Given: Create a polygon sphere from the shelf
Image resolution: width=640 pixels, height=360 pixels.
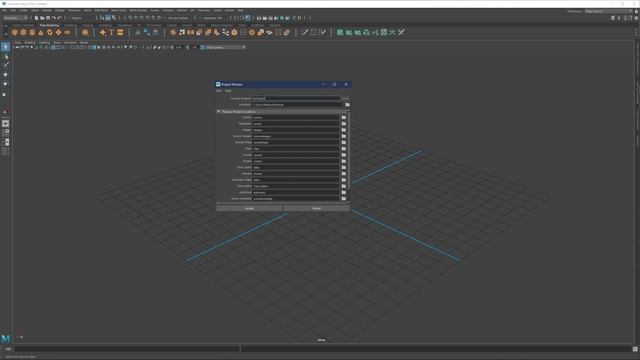Looking at the screenshot, I should tap(15, 32).
